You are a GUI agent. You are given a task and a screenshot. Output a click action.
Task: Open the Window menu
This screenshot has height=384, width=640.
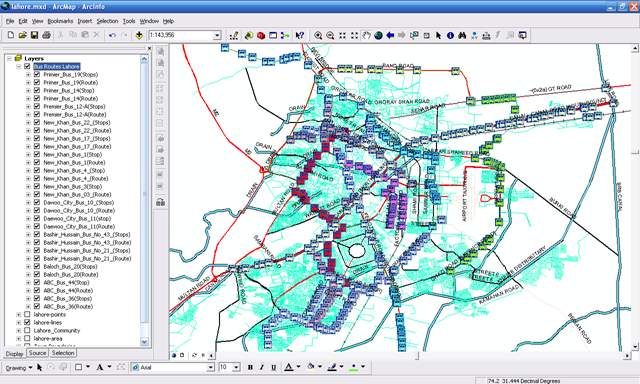click(x=149, y=21)
